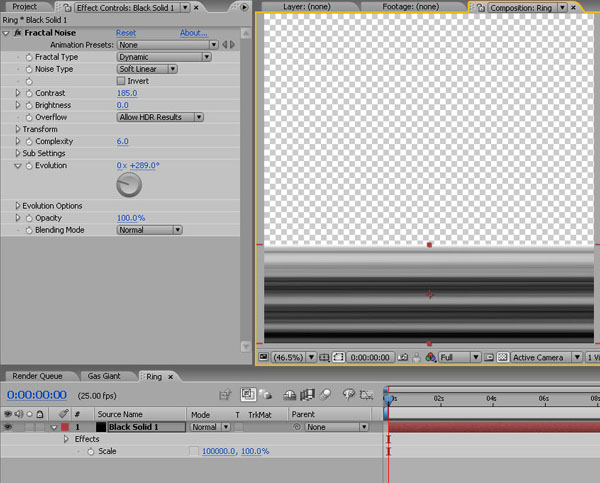The width and height of the screenshot is (600, 483).
Task: Enable the Invert checkbox
Action: [x=122, y=81]
